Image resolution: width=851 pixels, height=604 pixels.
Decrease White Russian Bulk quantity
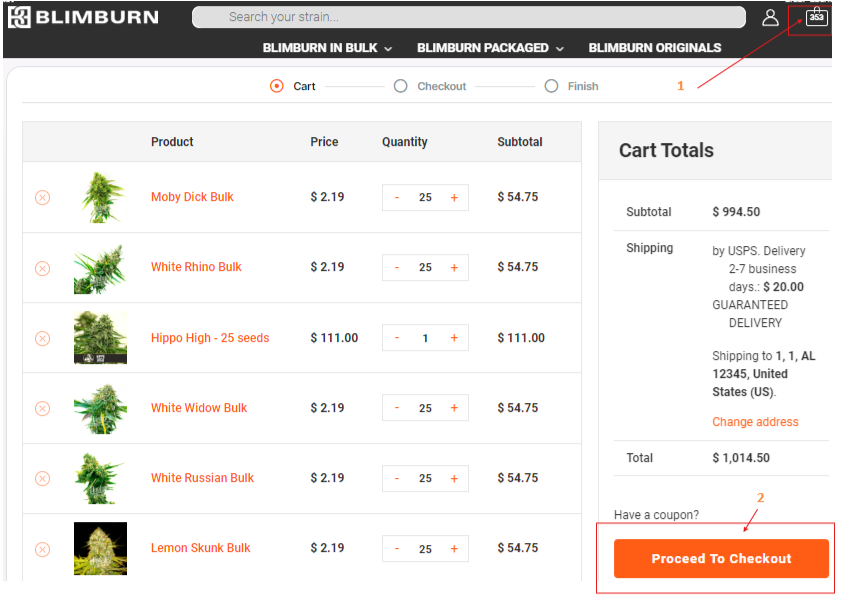click(397, 478)
